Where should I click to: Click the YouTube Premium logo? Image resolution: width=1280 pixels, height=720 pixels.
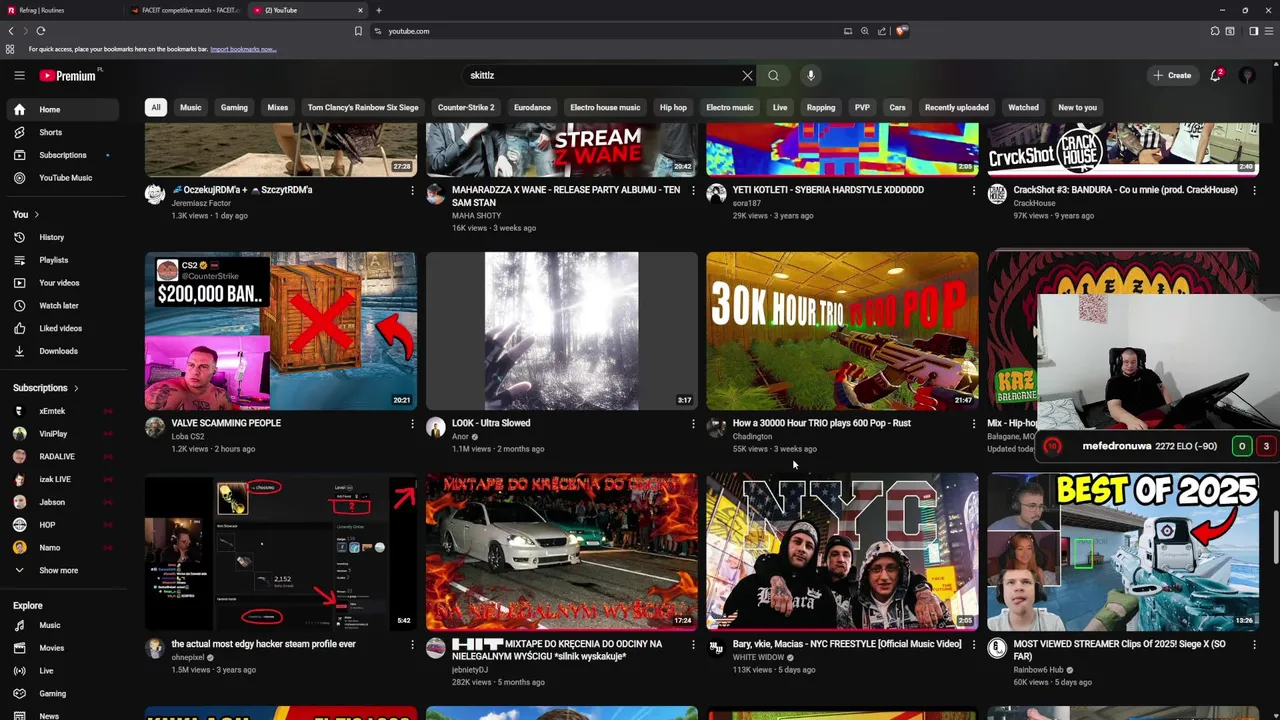point(68,76)
